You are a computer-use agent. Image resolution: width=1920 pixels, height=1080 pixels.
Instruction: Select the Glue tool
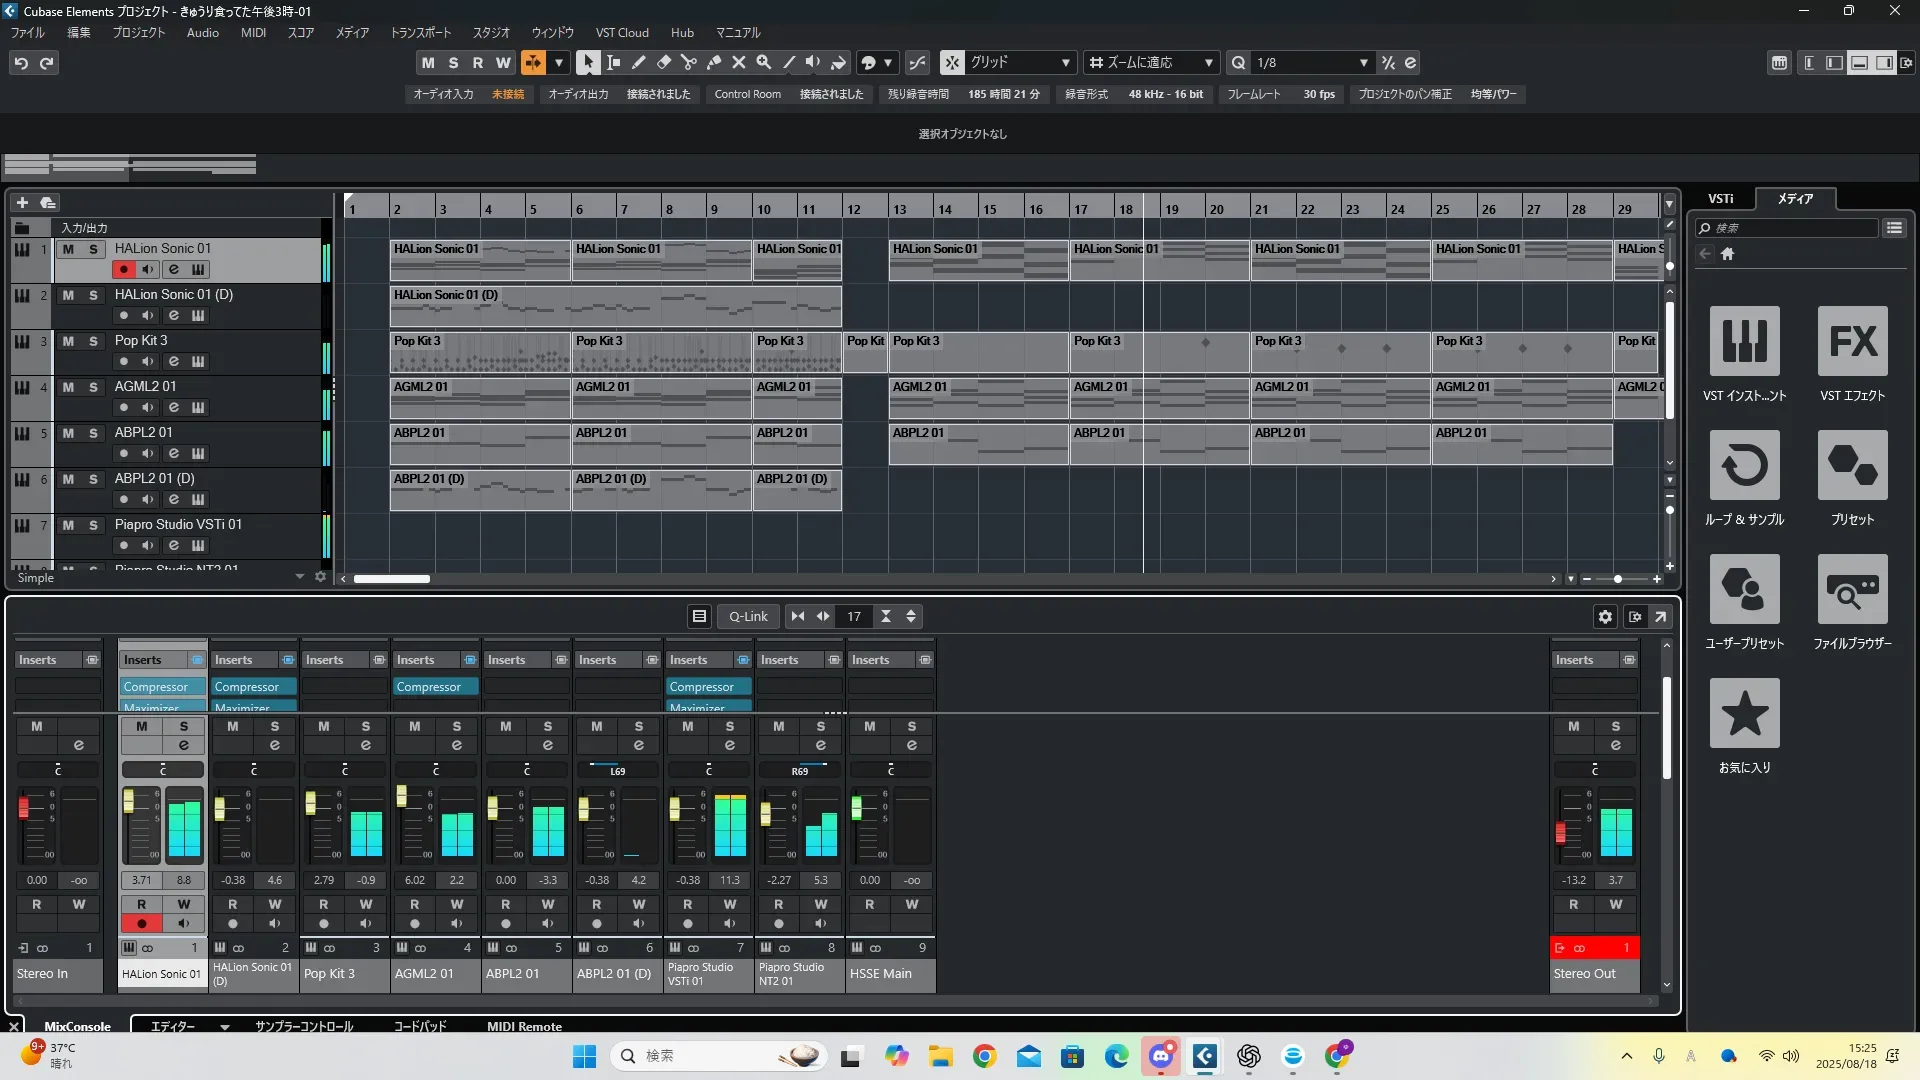pyautogui.click(x=714, y=62)
